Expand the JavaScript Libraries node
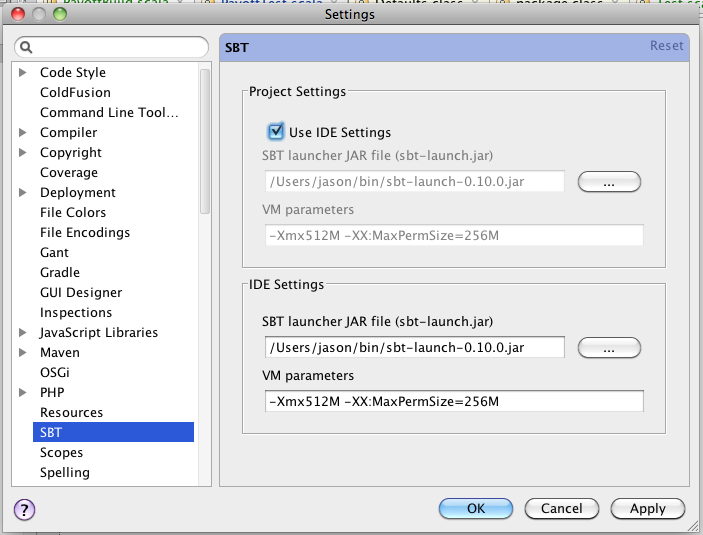703x535 pixels. [x=22, y=332]
